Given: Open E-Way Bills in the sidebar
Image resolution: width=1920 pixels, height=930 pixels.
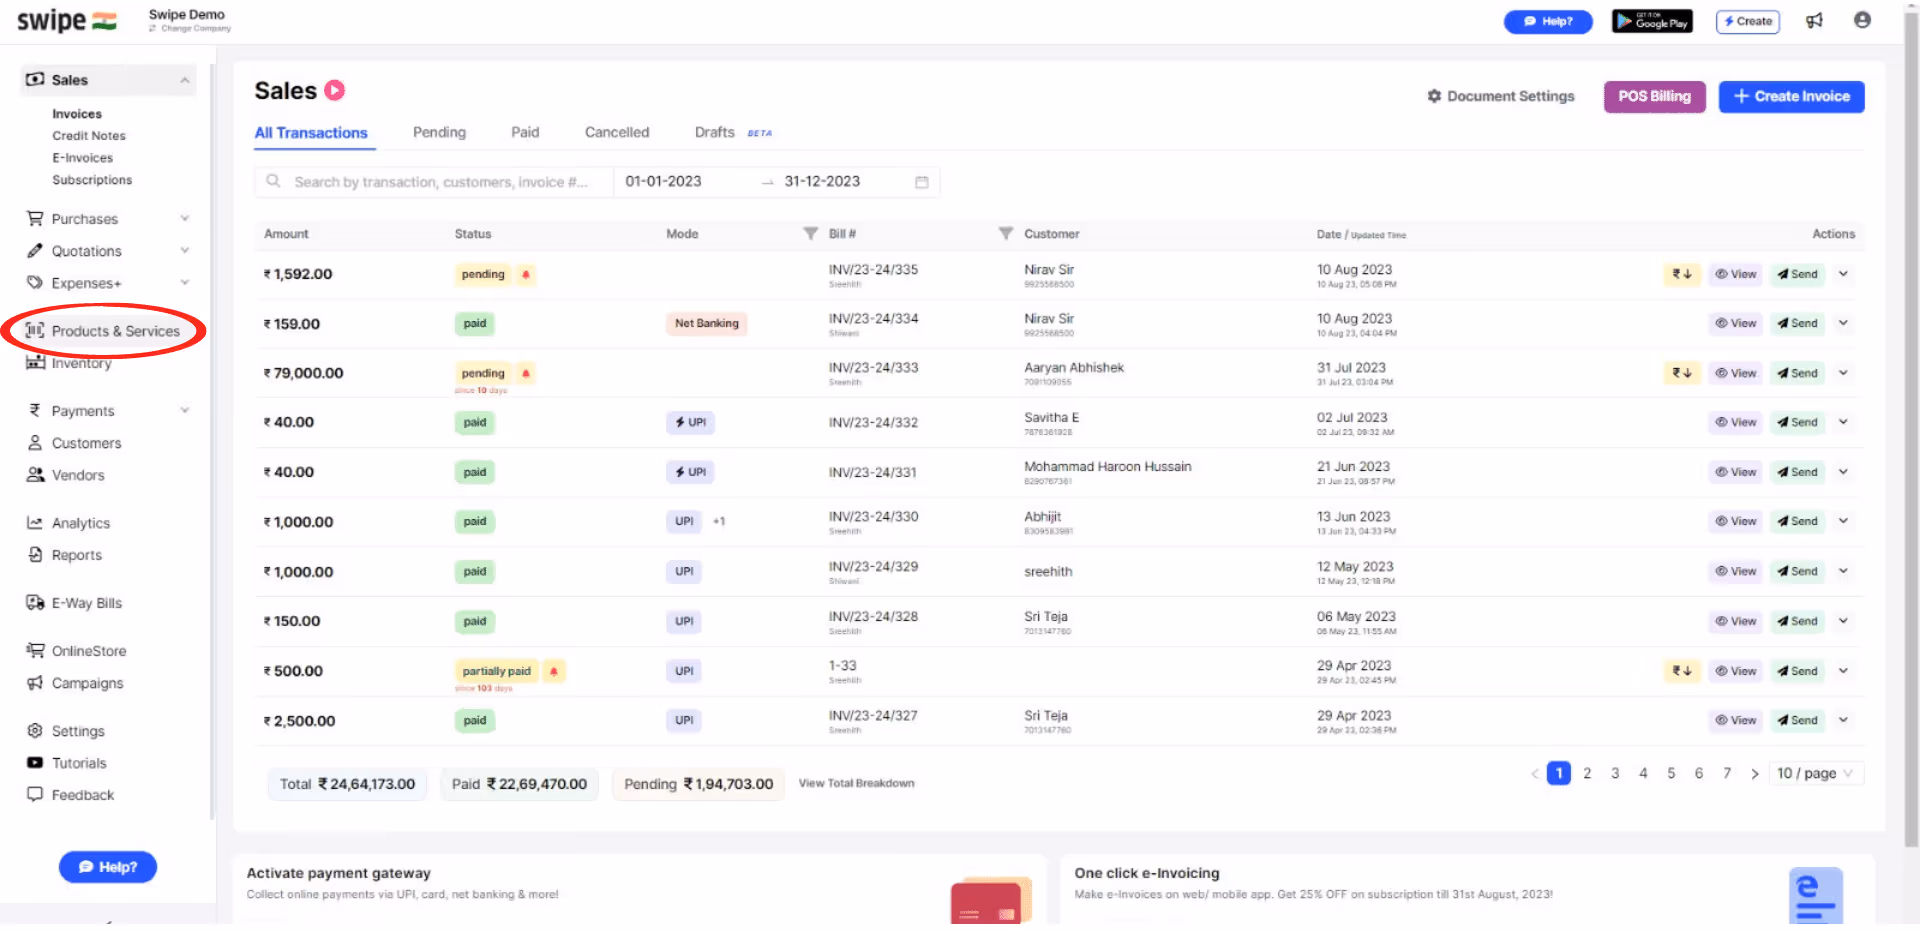Looking at the screenshot, I should 74,603.
